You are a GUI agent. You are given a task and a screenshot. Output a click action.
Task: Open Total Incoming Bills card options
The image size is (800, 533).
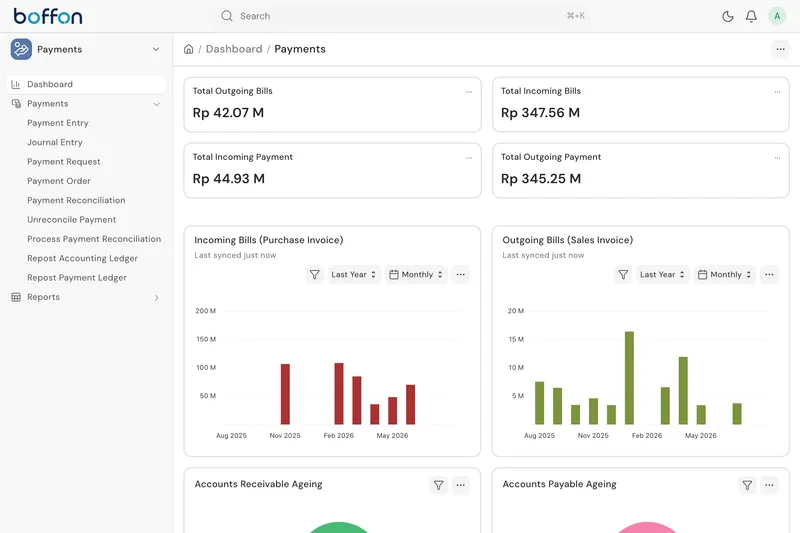pos(777,92)
